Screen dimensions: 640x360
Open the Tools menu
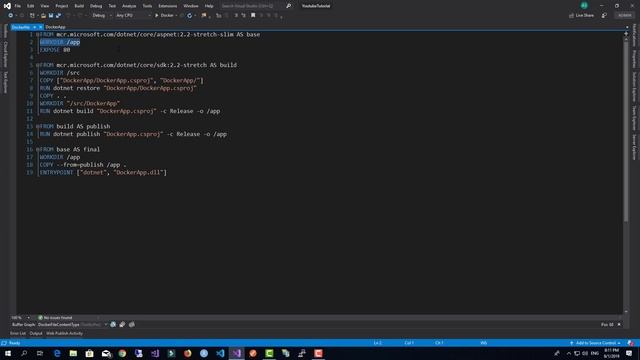click(x=147, y=6)
